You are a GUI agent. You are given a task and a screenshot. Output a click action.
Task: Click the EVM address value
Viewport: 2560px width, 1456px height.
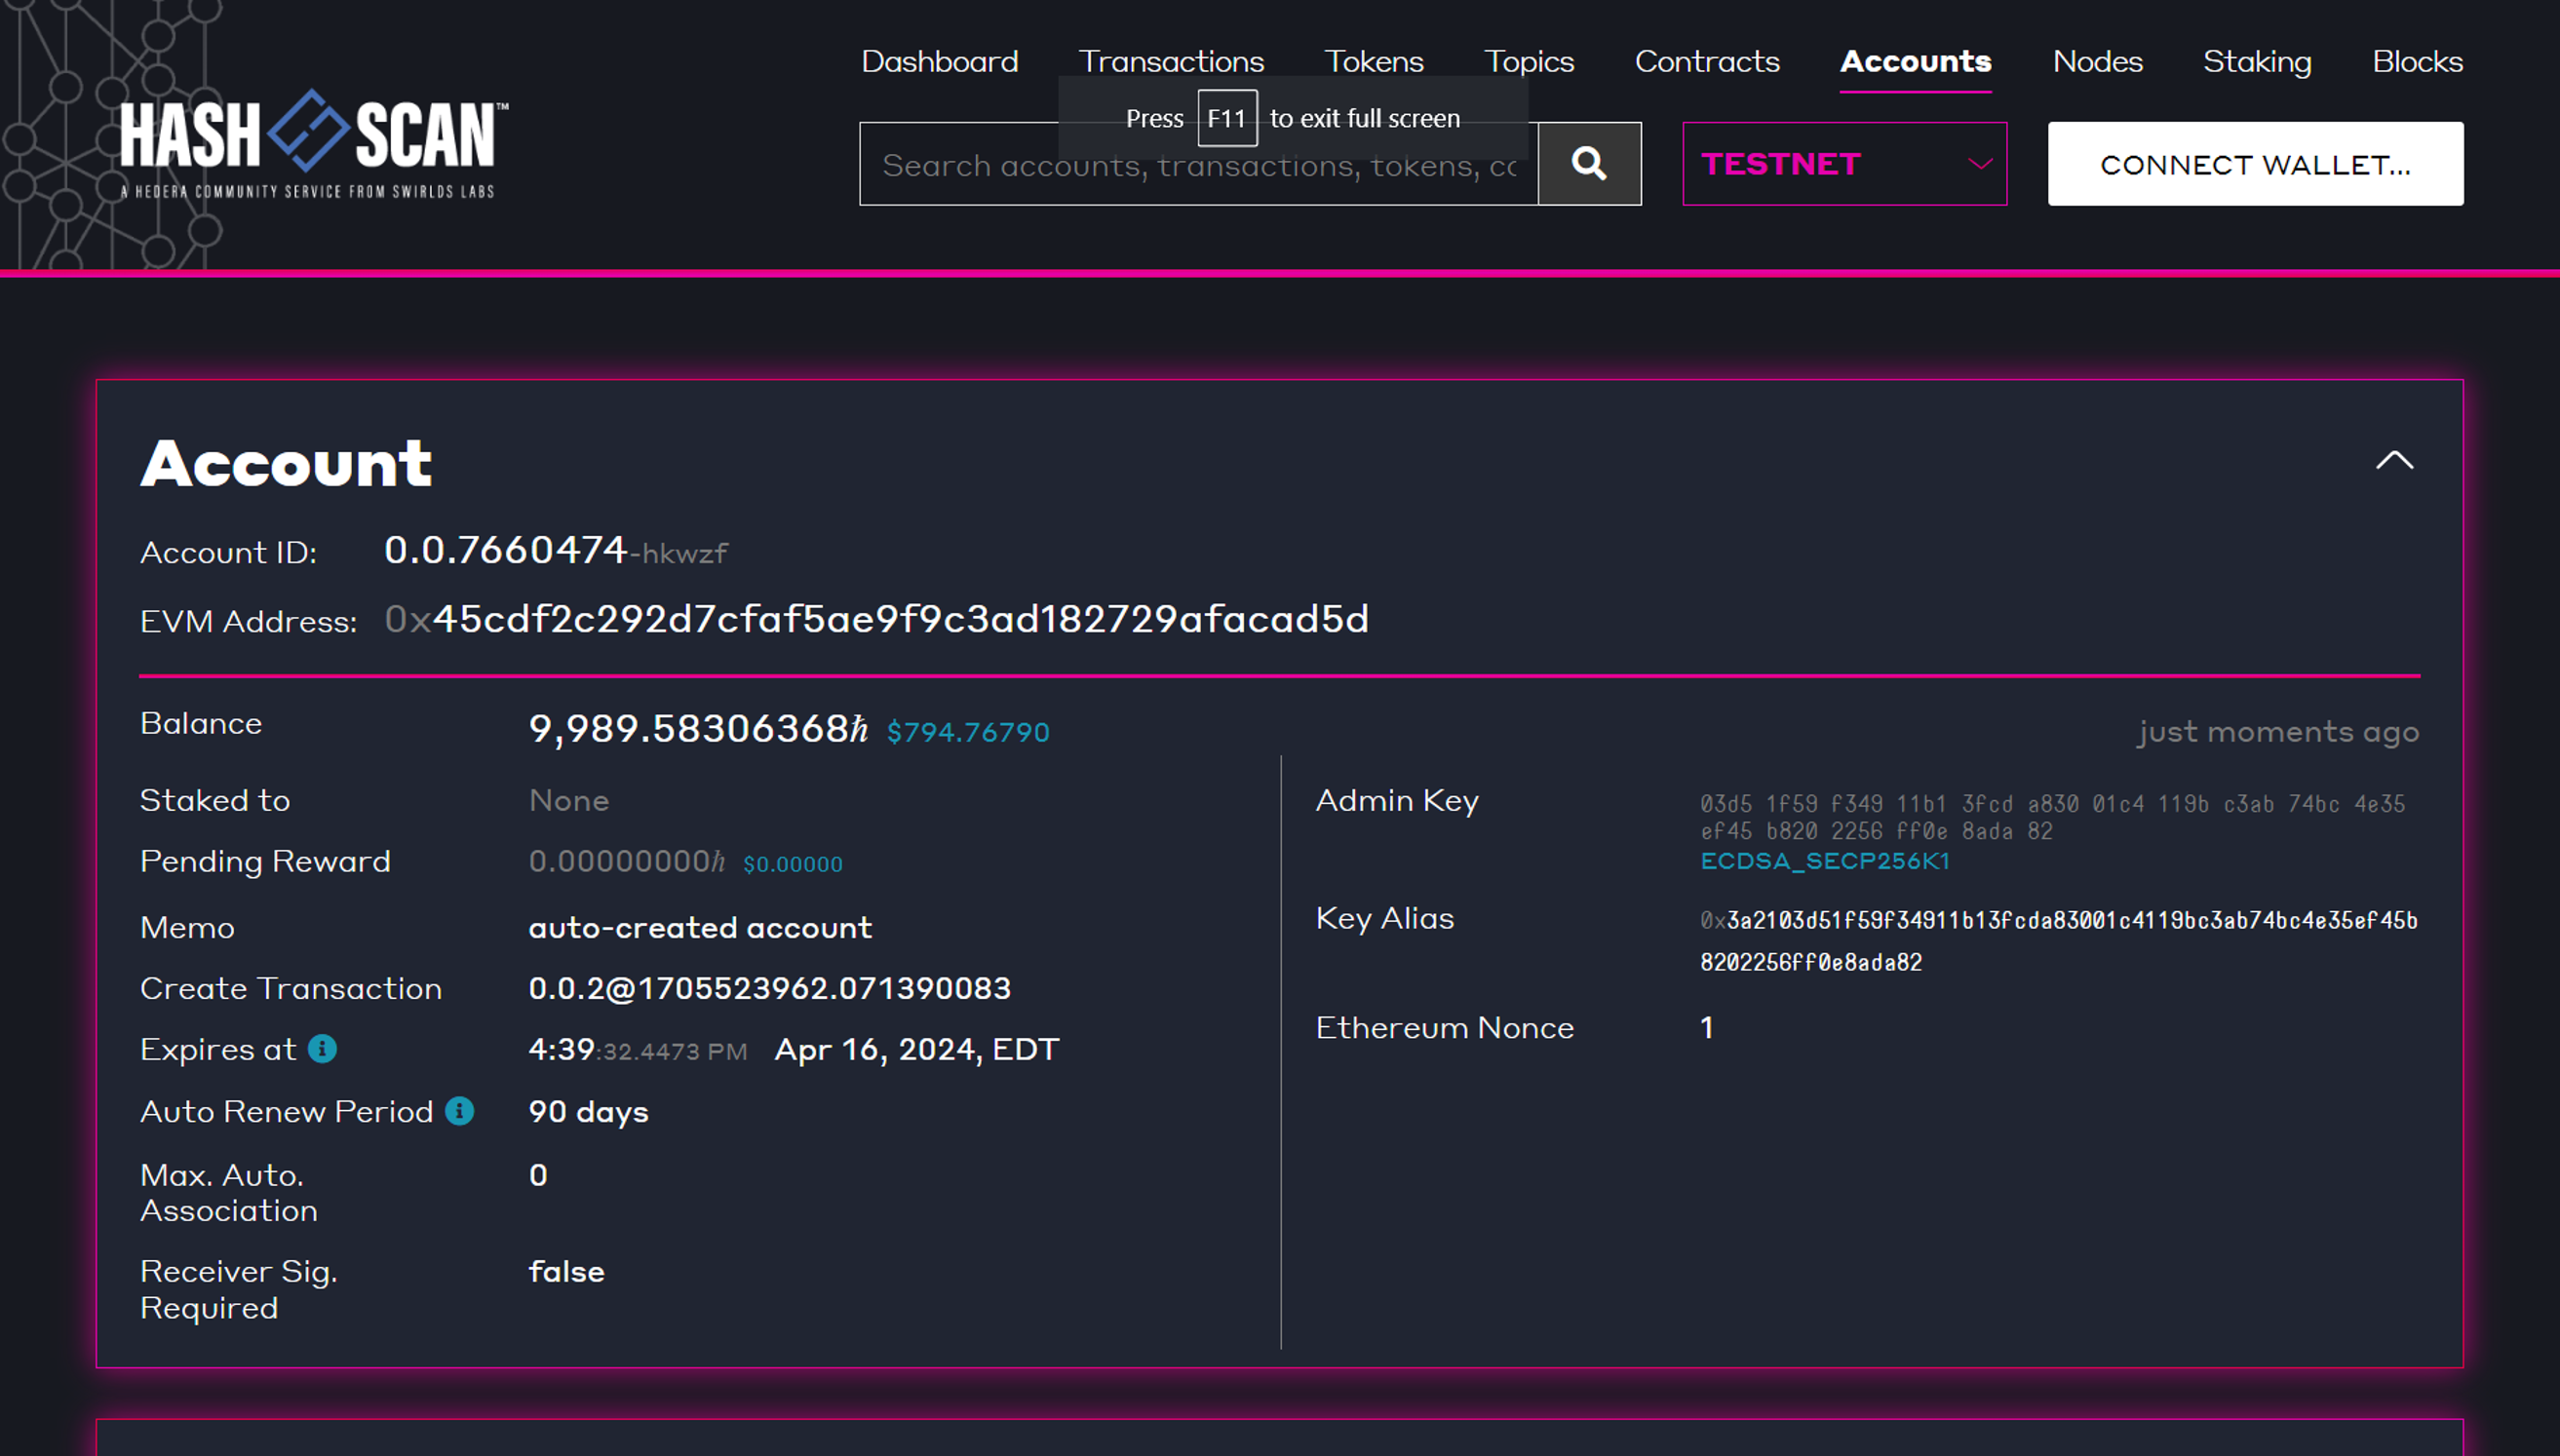click(x=899, y=620)
